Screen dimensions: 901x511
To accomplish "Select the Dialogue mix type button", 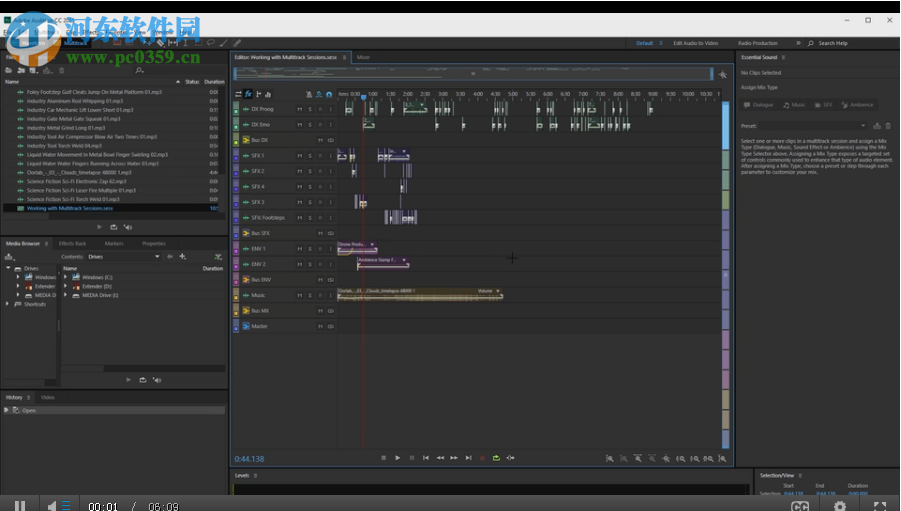I will (760, 104).
